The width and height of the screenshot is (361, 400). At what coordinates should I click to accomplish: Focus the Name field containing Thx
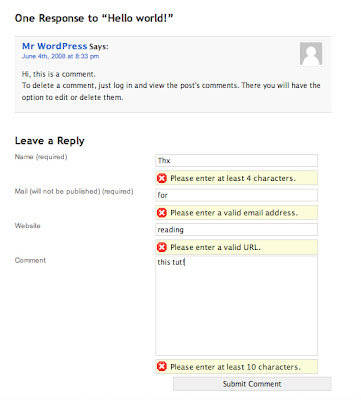(x=237, y=161)
